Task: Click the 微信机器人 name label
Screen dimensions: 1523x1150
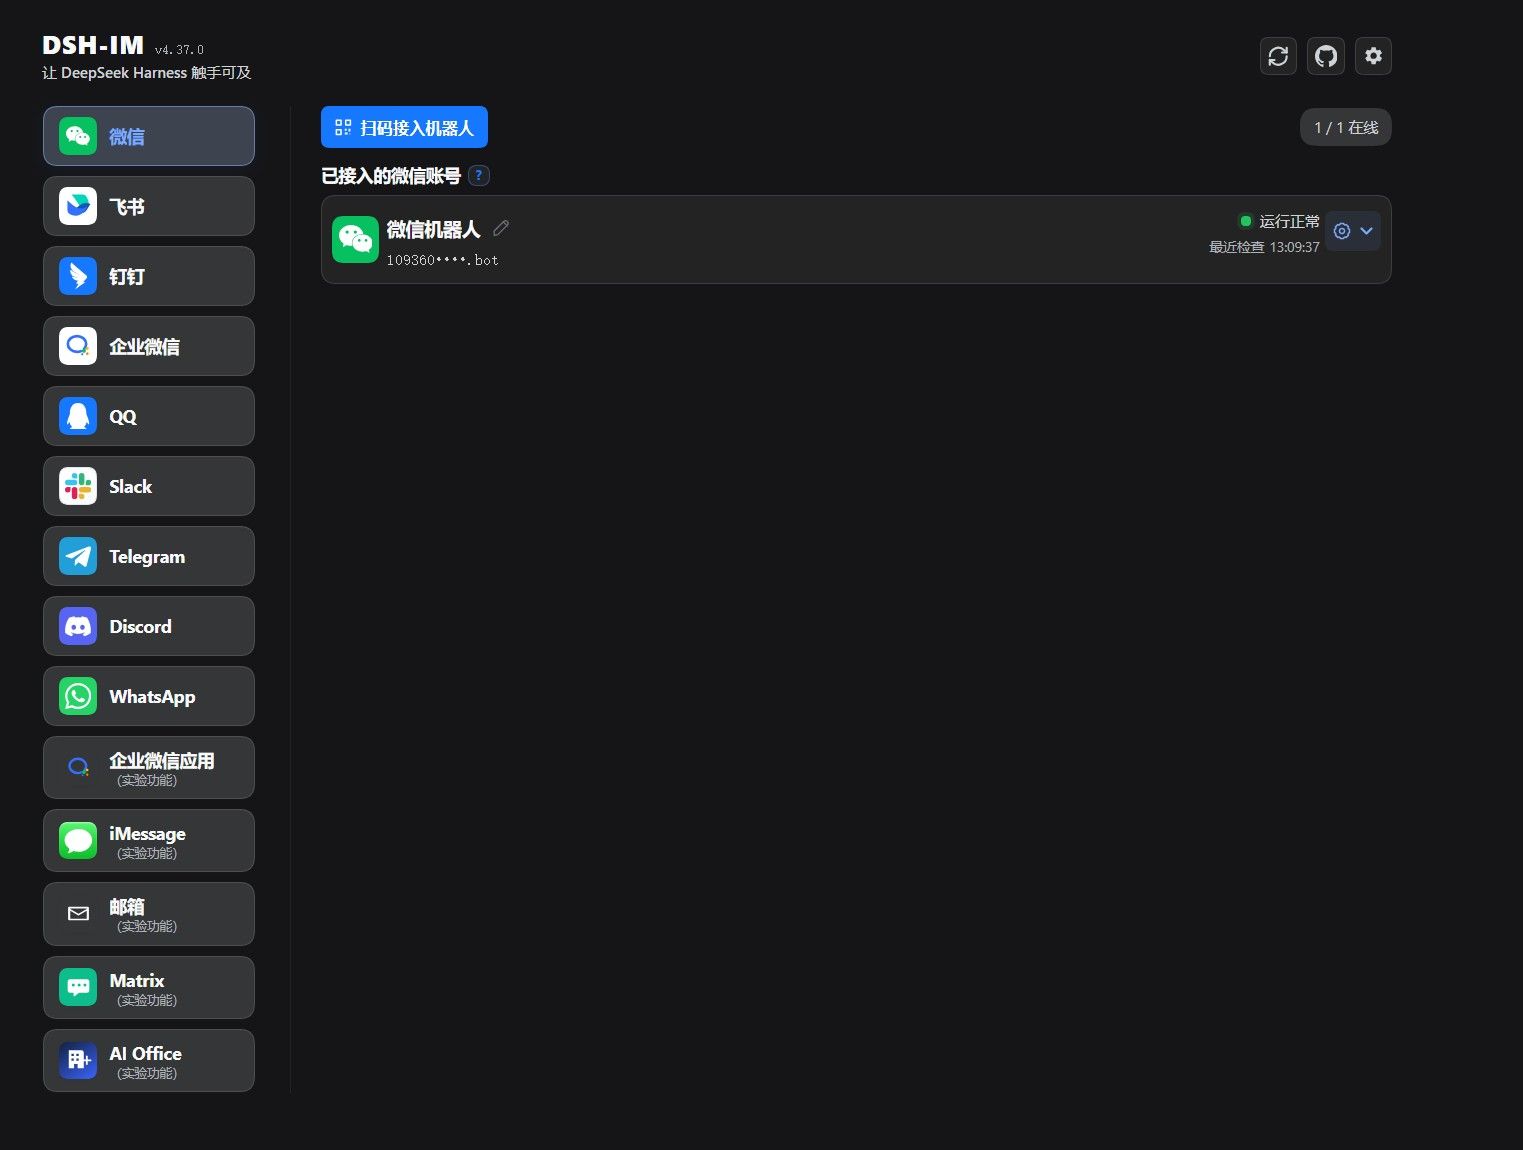Action: pyautogui.click(x=433, y=229)
